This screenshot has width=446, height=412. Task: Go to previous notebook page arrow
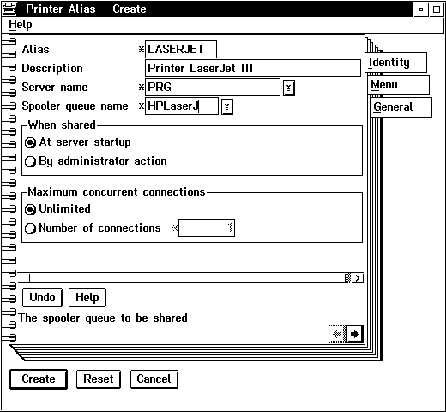pyautogui.click(x=337, y=334)
